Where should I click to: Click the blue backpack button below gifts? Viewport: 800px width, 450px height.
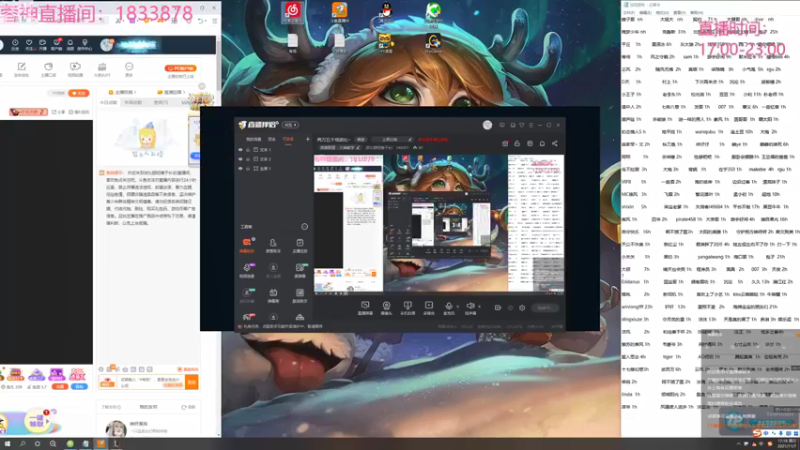point(79,387)
